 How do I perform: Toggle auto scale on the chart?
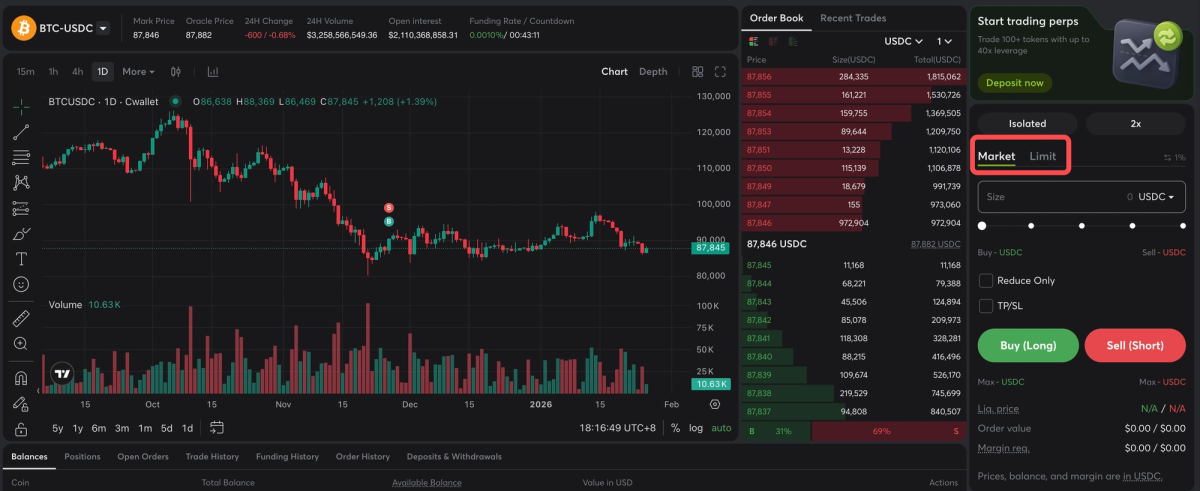point(721,428)
